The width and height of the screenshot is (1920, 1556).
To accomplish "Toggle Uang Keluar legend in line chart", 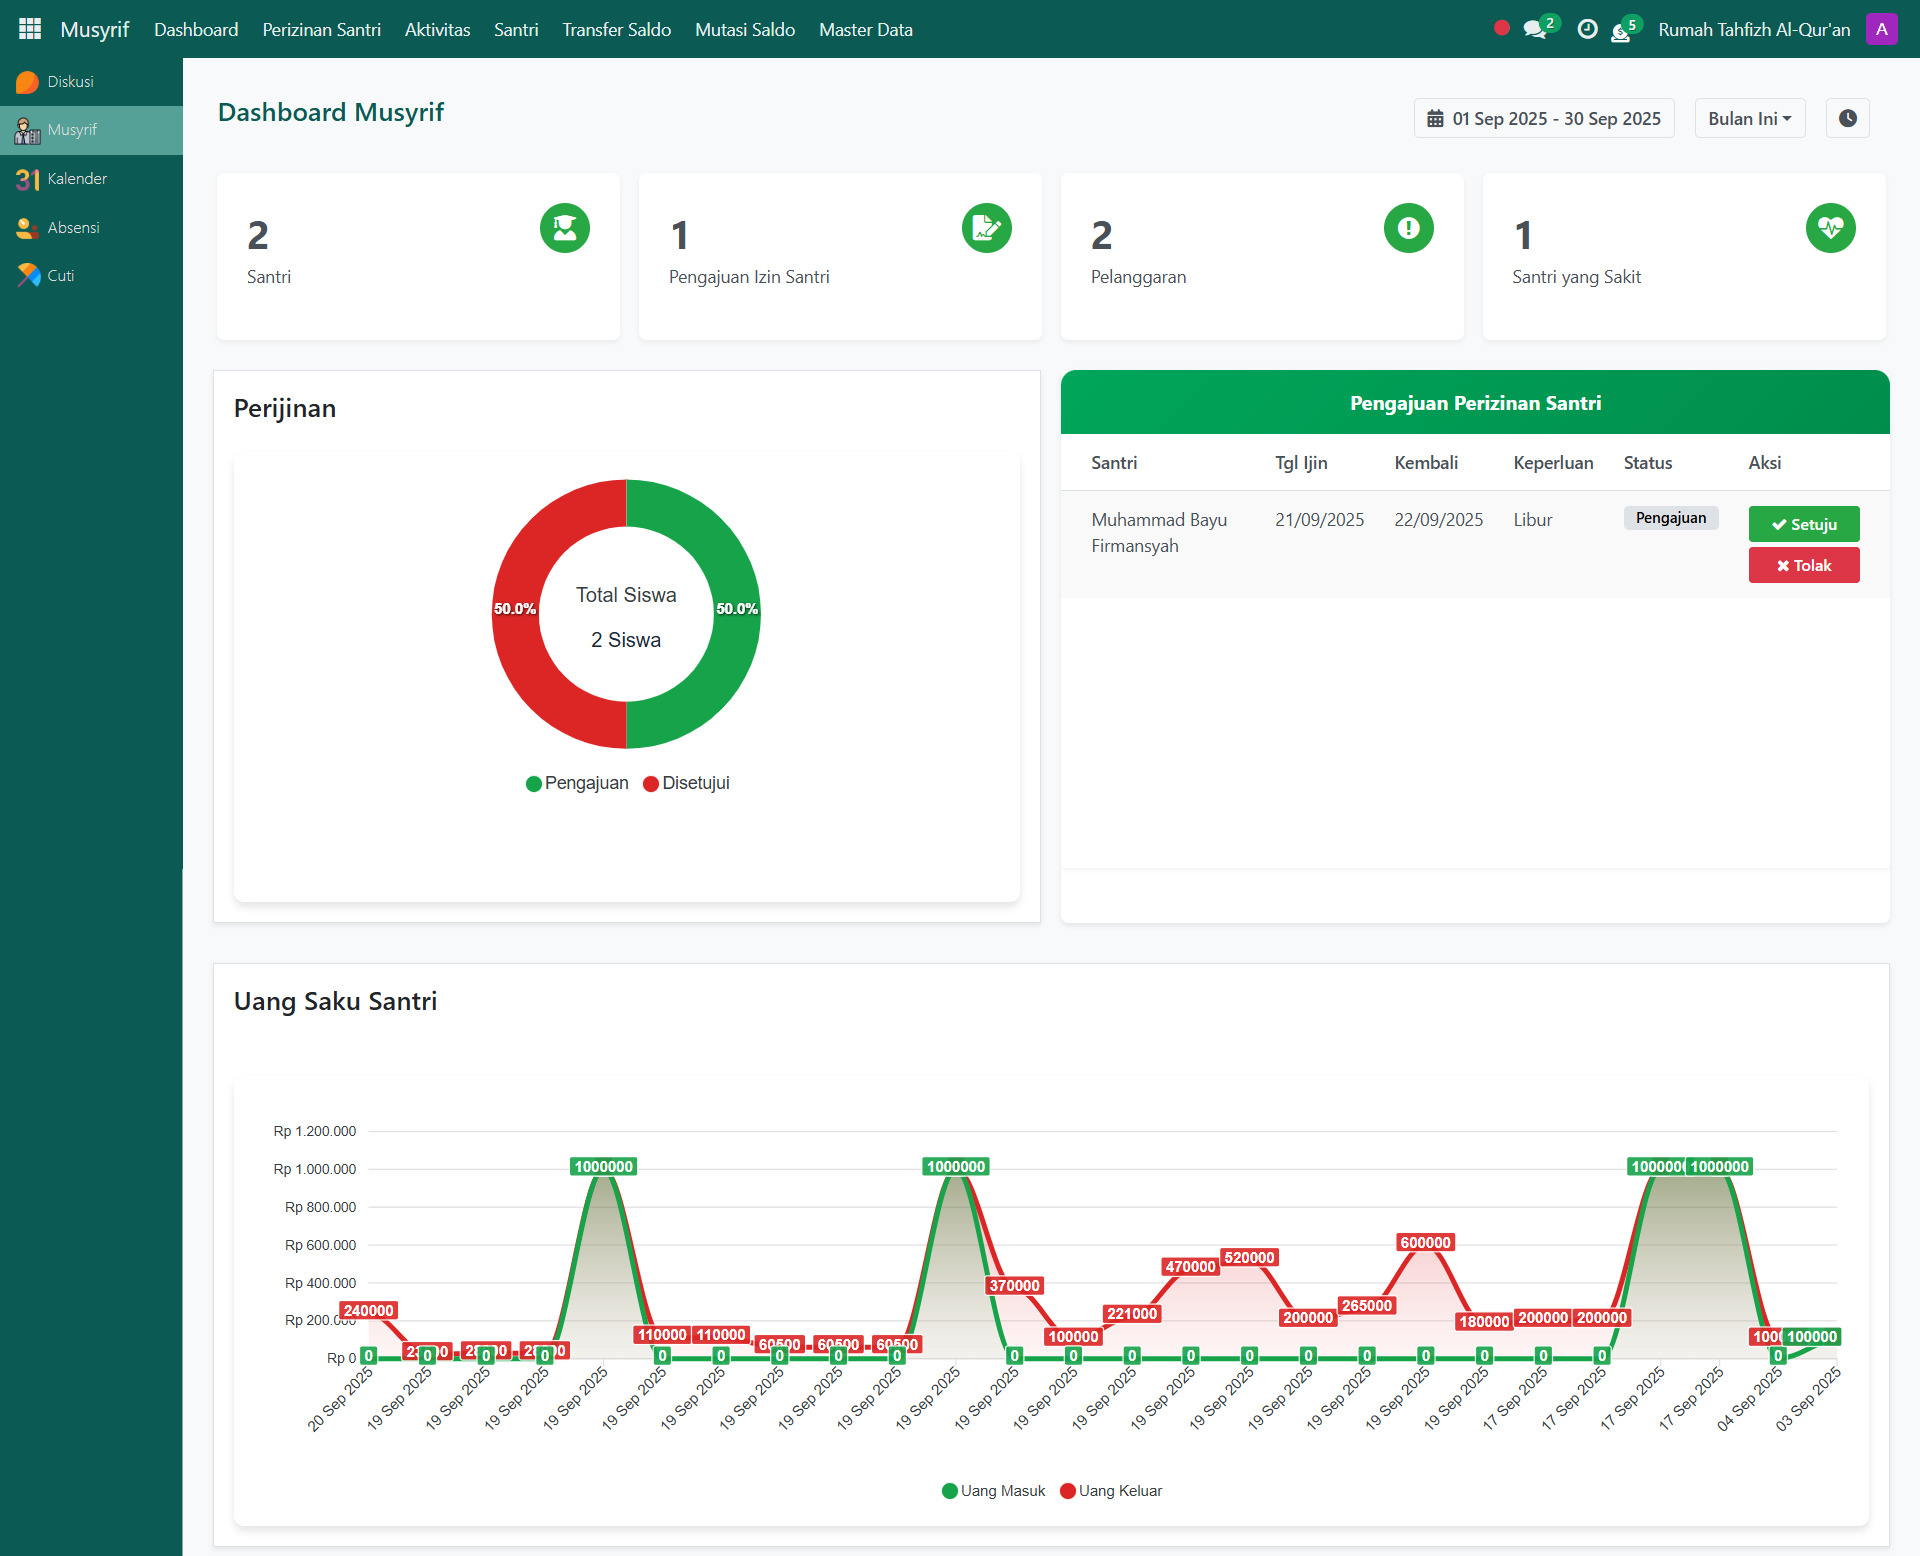I will point(1110,1491).
